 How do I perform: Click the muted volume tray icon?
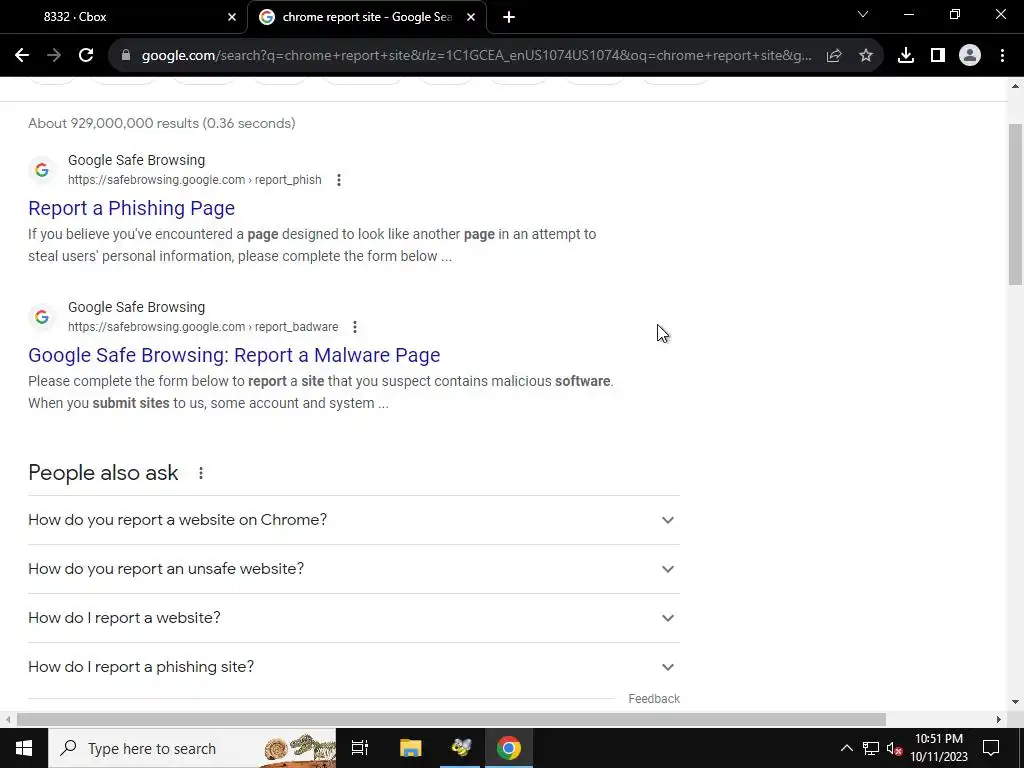pyautogui.click(x=895, y=748)
